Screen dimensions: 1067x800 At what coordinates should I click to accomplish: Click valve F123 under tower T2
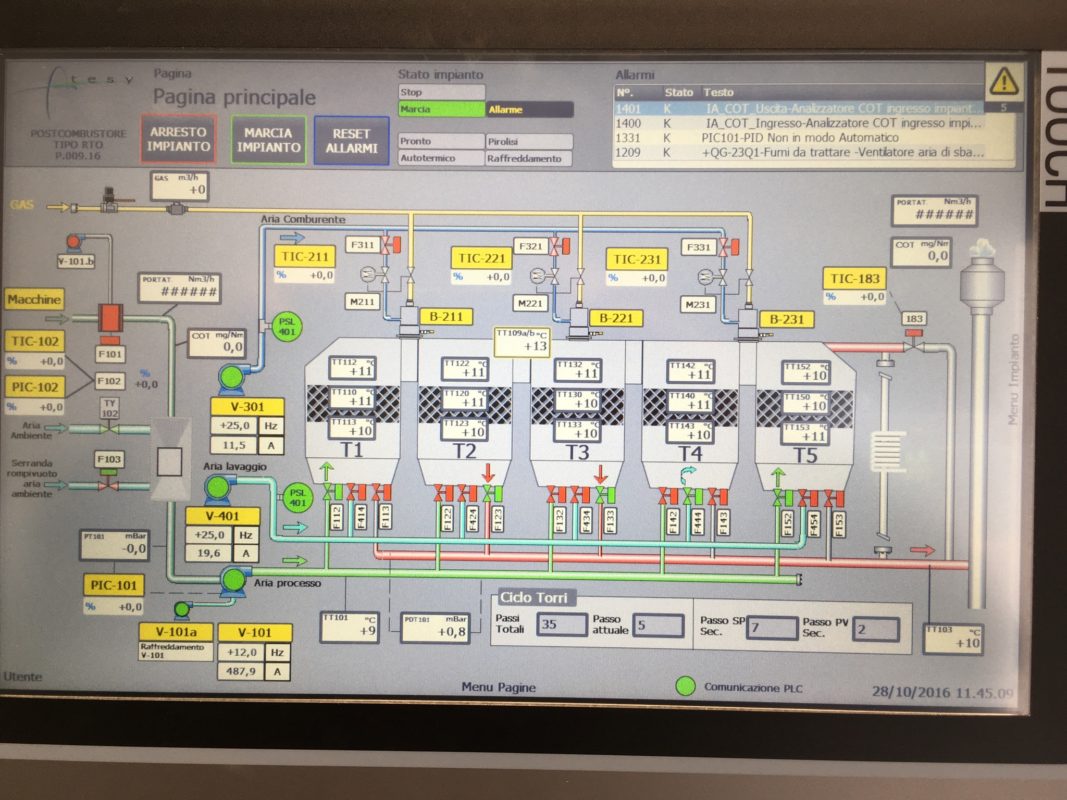click(491, 494)
